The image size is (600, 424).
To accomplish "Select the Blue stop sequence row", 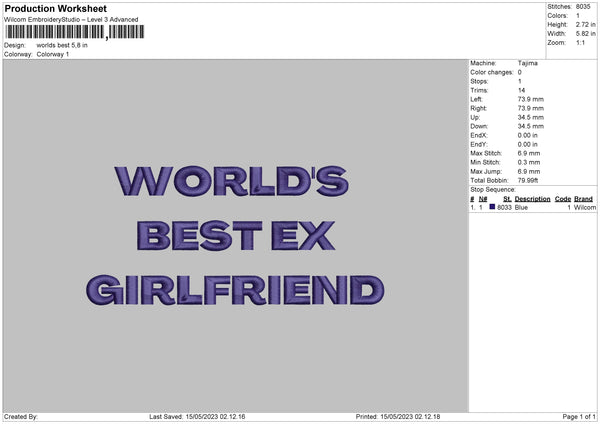I will click(532, 207).
